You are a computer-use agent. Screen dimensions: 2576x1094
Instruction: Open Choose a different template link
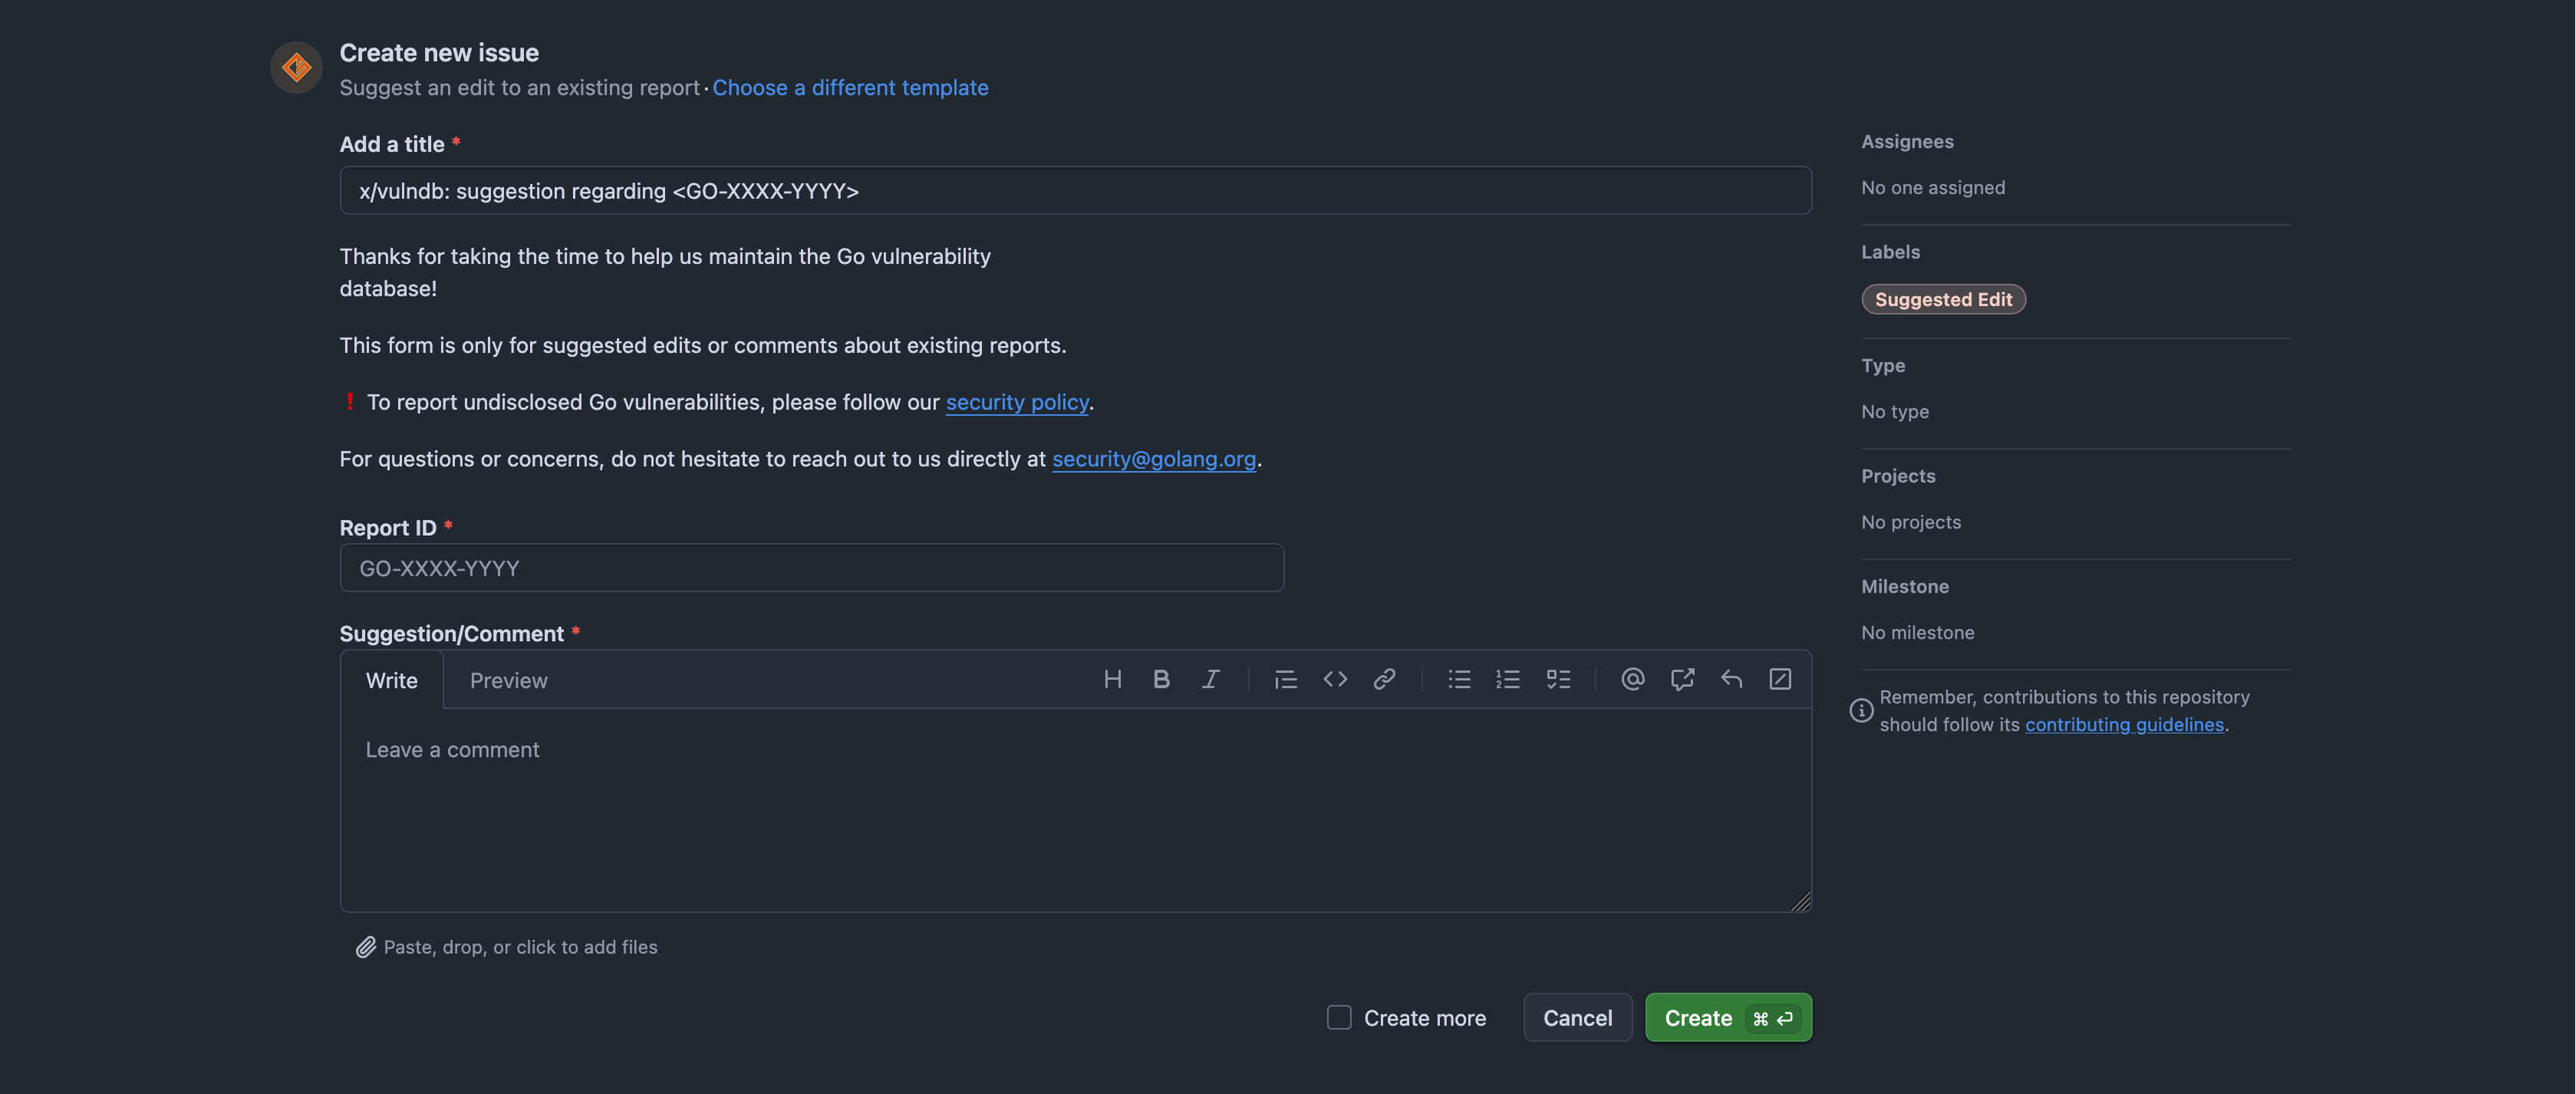coord(850,87)
